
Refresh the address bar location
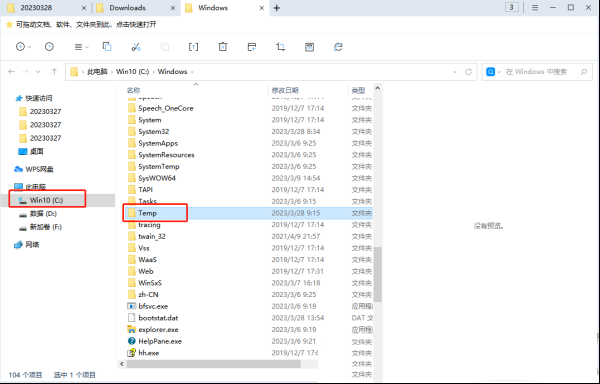(468, 72)
